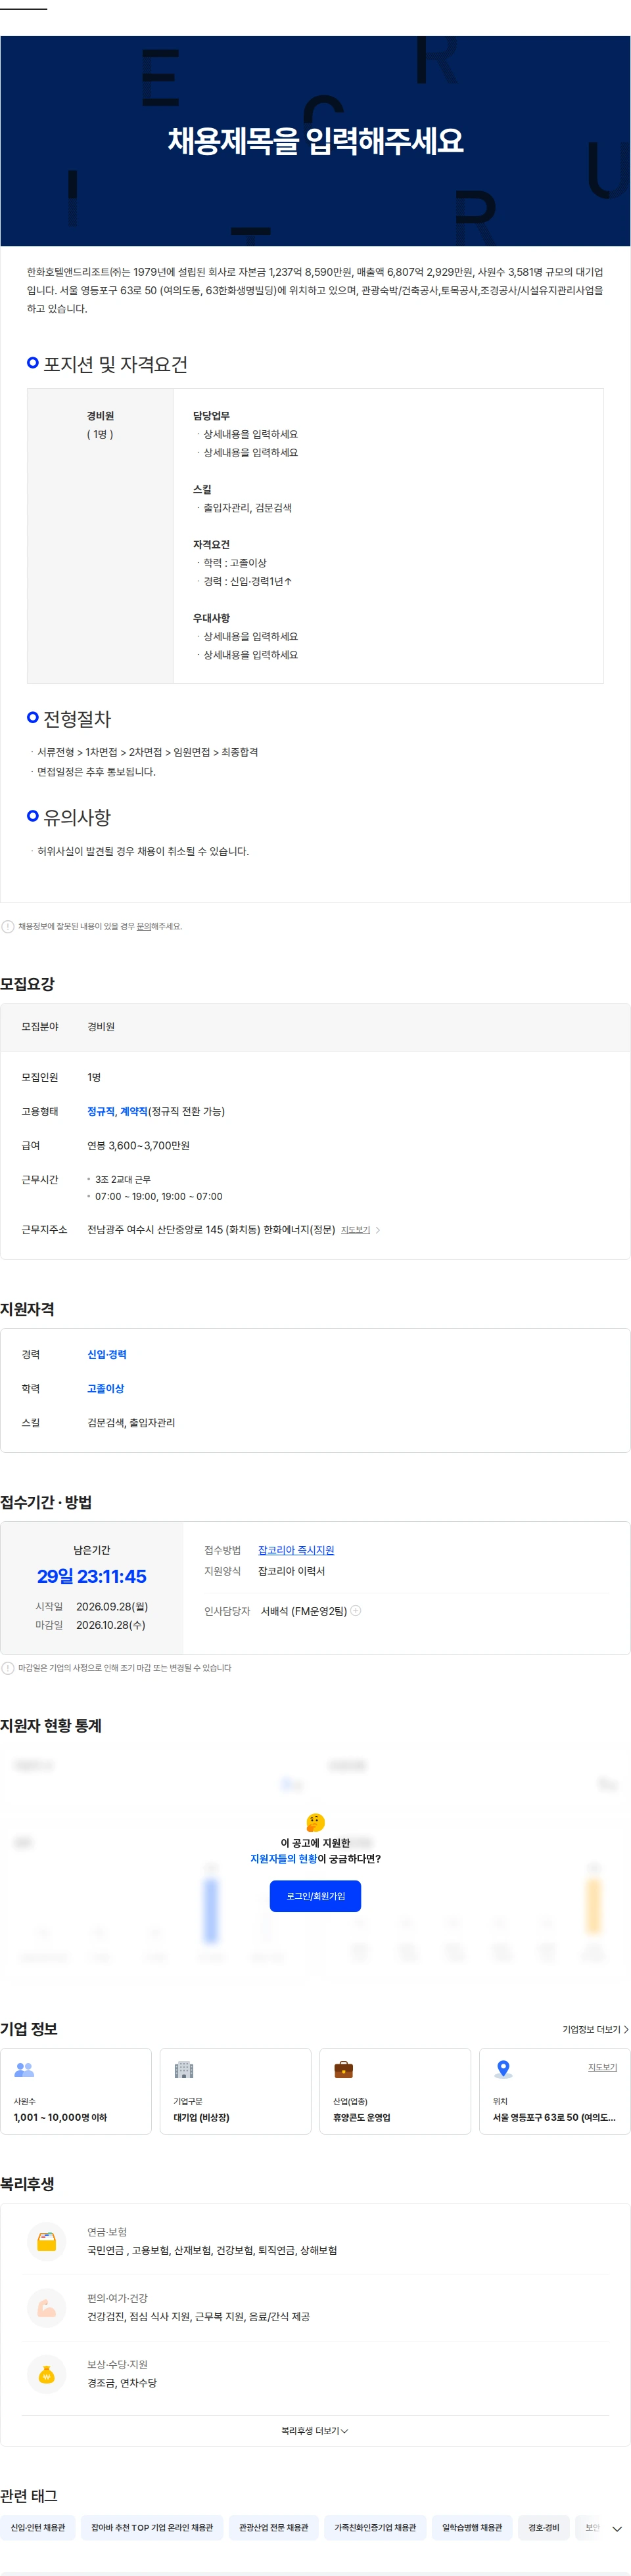Click the 보상·수당·지원 money bag icon

(x=46, y=2374)
